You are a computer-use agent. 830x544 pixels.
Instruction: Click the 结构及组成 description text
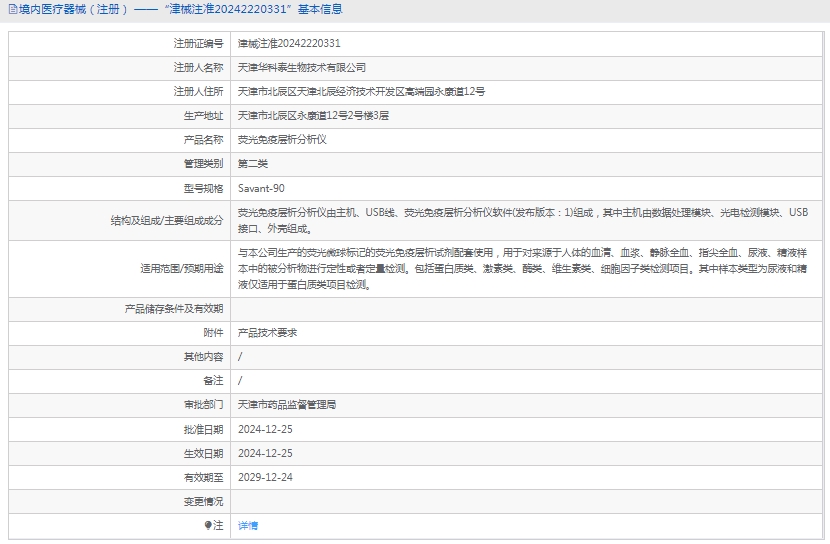point(522,220)
